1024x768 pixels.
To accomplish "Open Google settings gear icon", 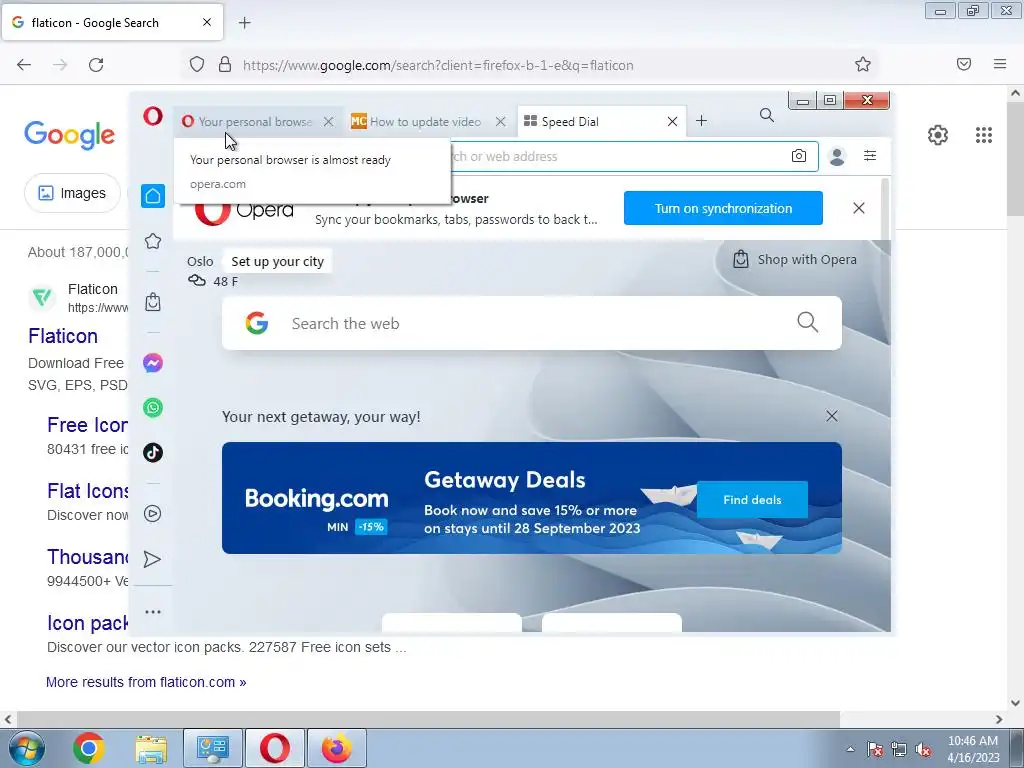I will pos(938,135).
